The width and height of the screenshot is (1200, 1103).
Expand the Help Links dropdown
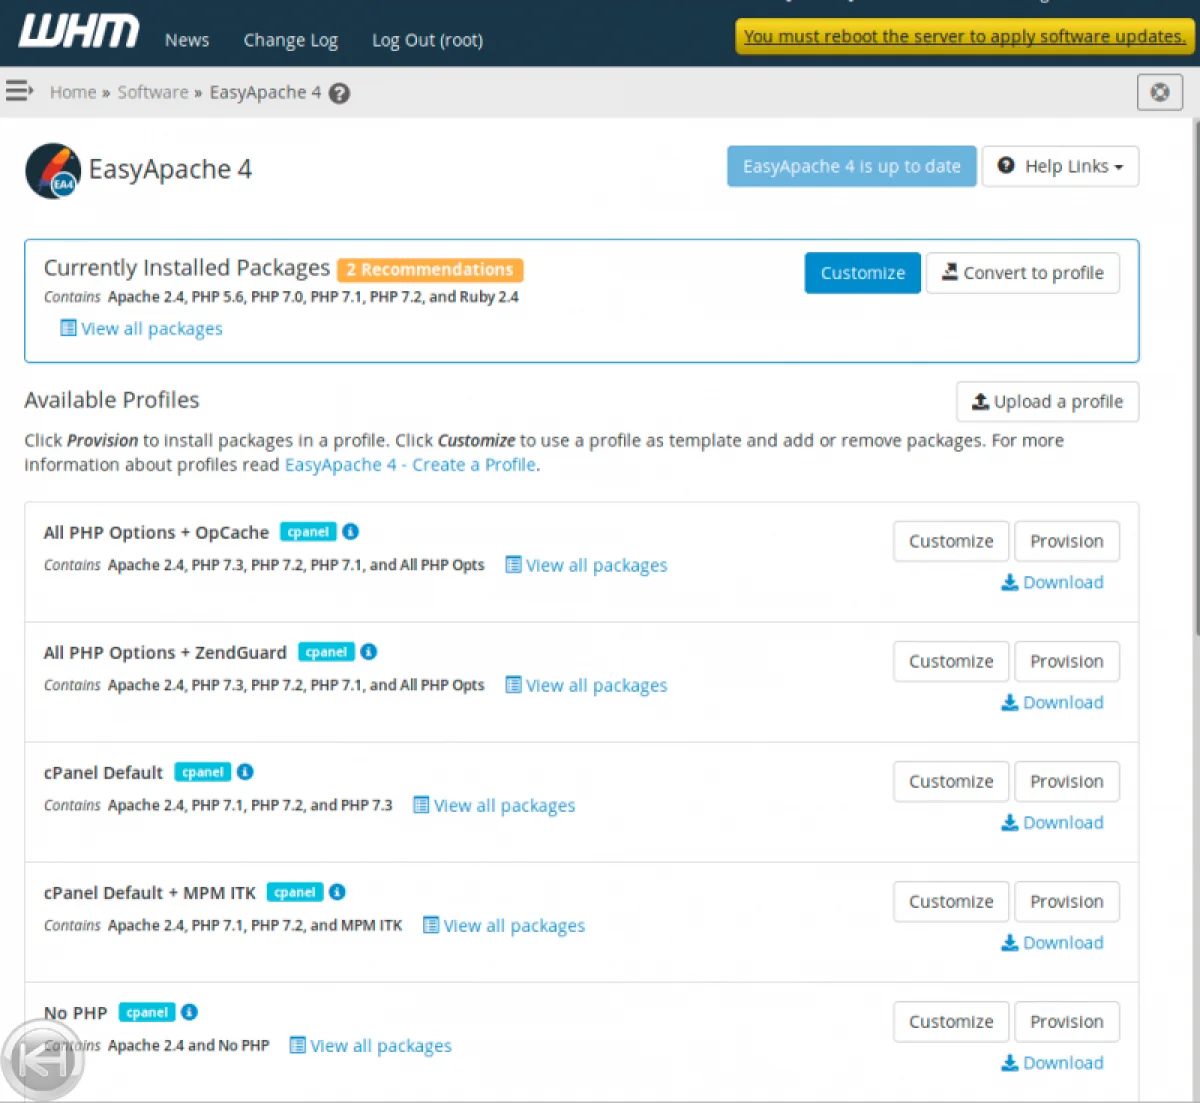coord(1060,167)
